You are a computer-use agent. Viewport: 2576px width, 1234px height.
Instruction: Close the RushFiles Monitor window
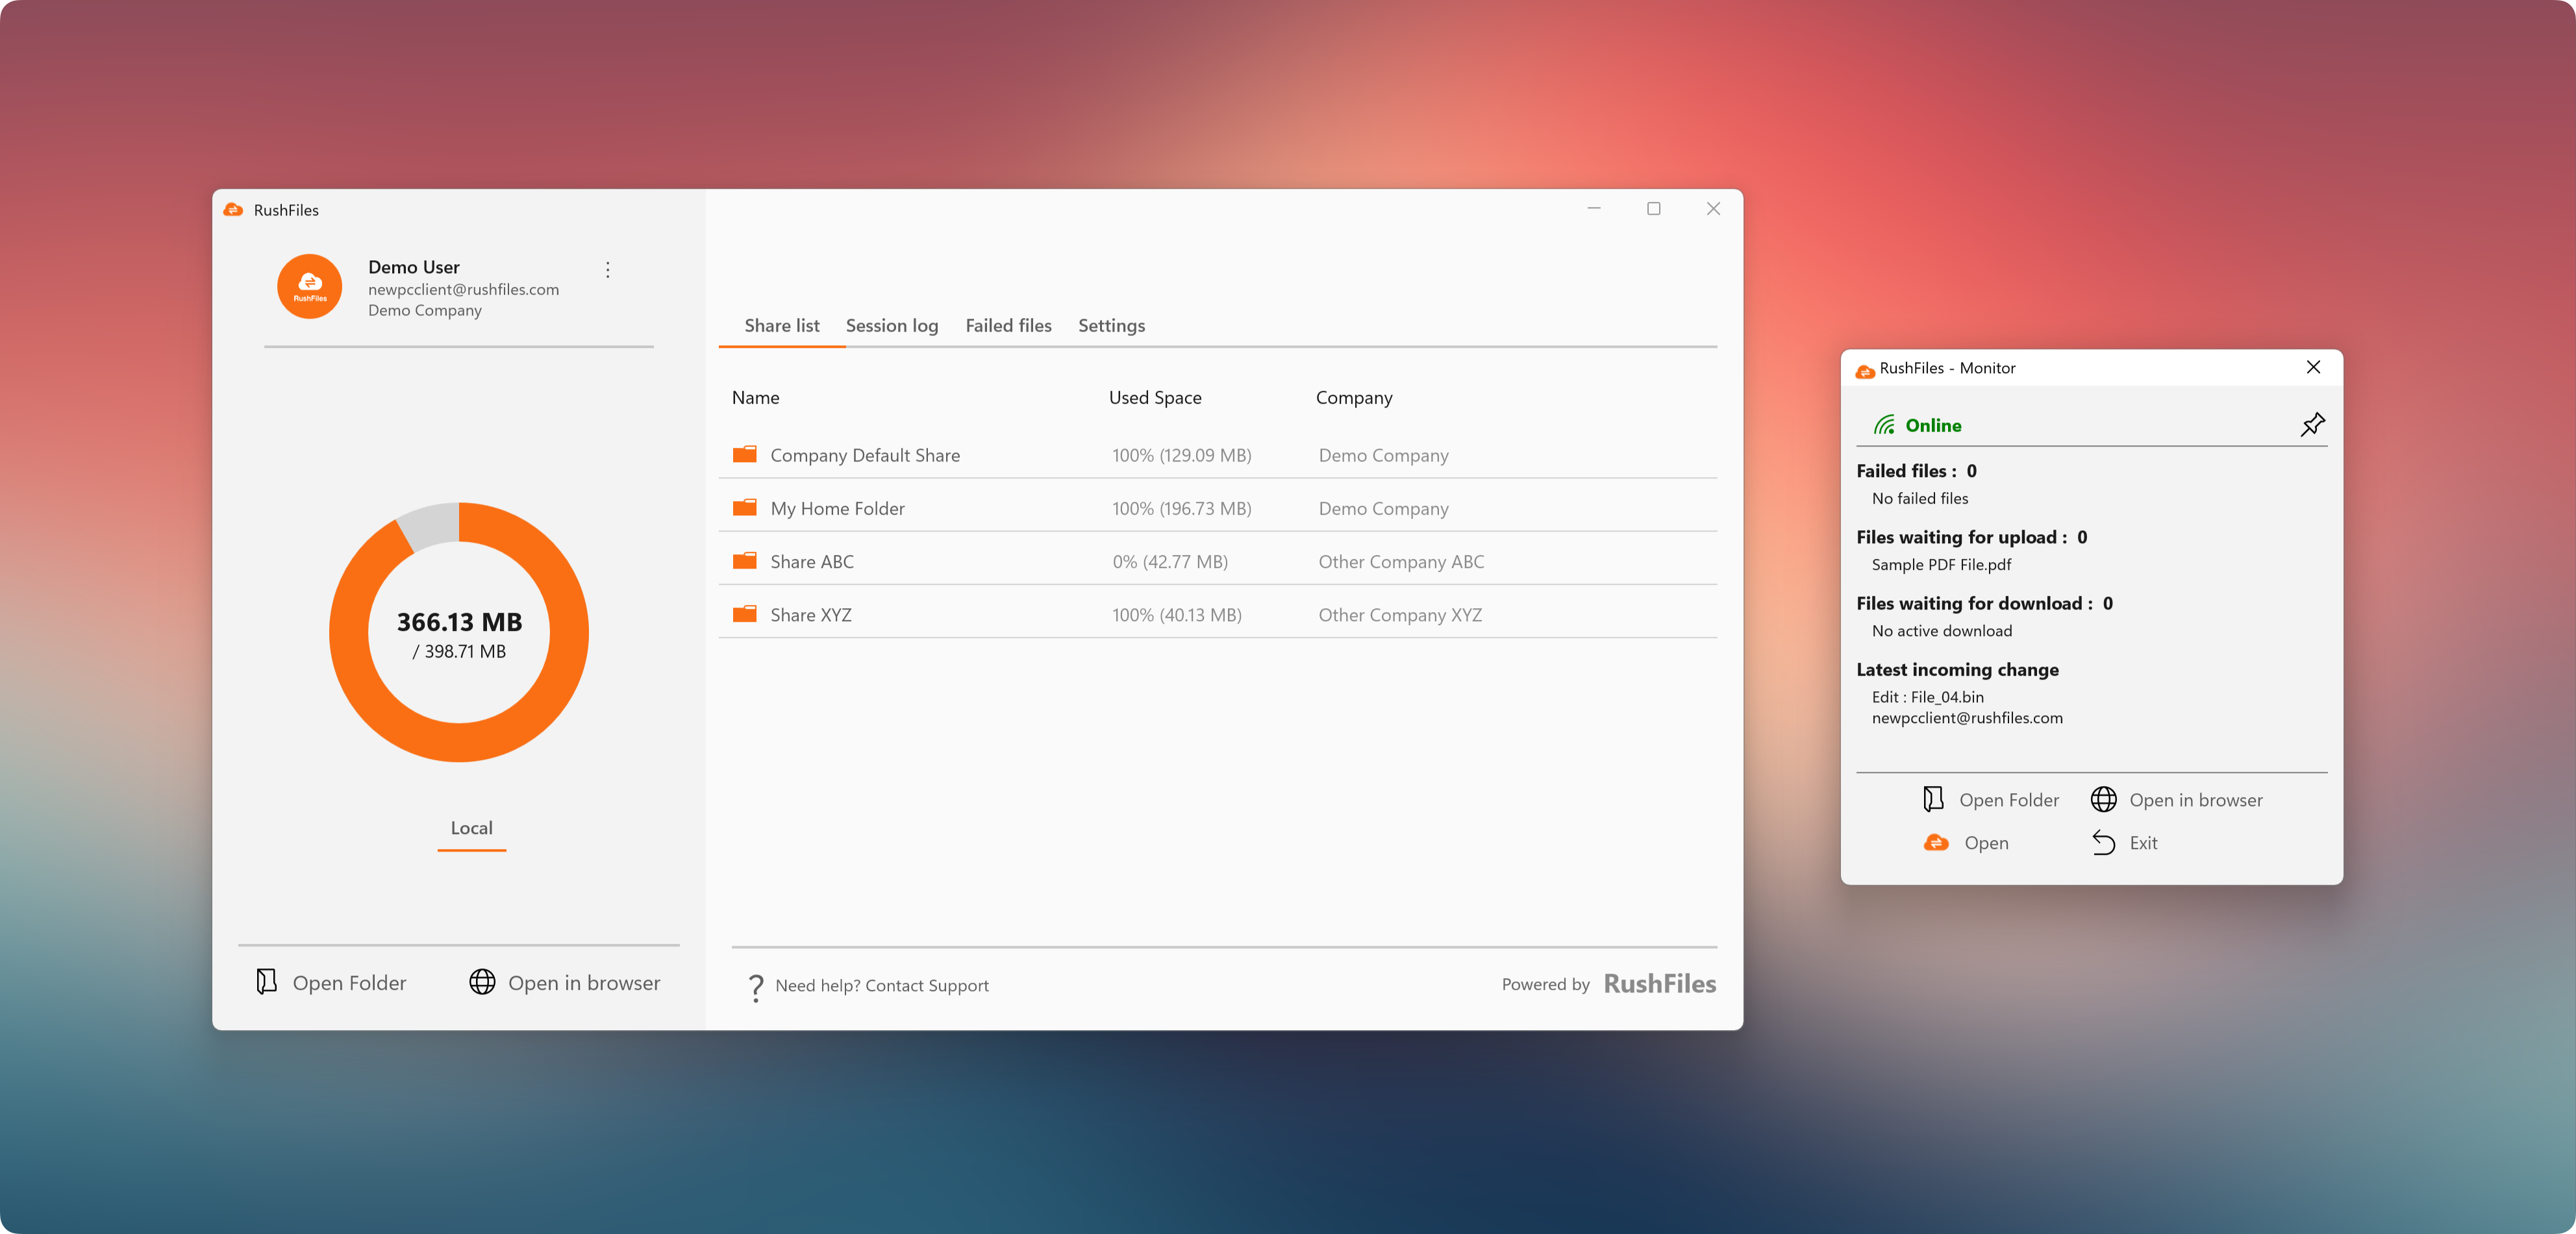coord(2313,367)
